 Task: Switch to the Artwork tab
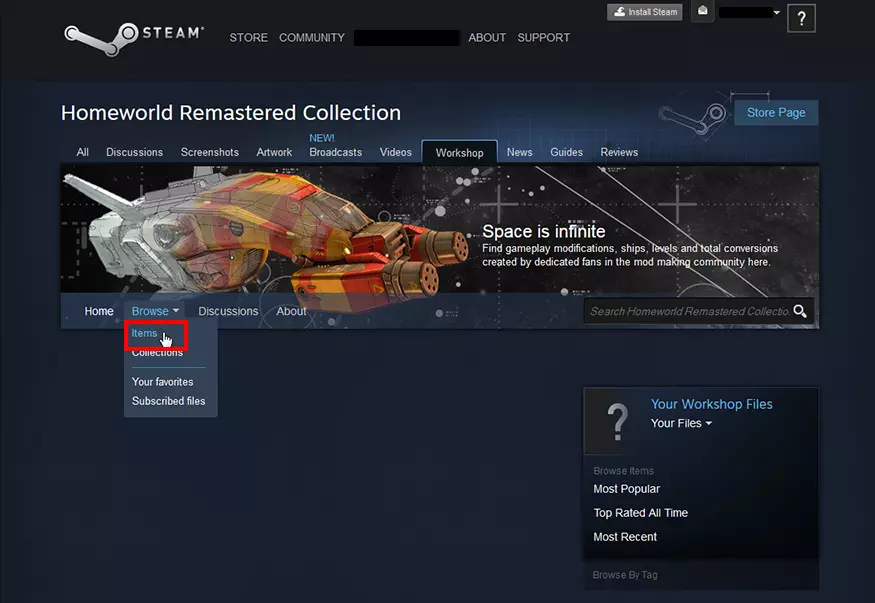[274, 152]
